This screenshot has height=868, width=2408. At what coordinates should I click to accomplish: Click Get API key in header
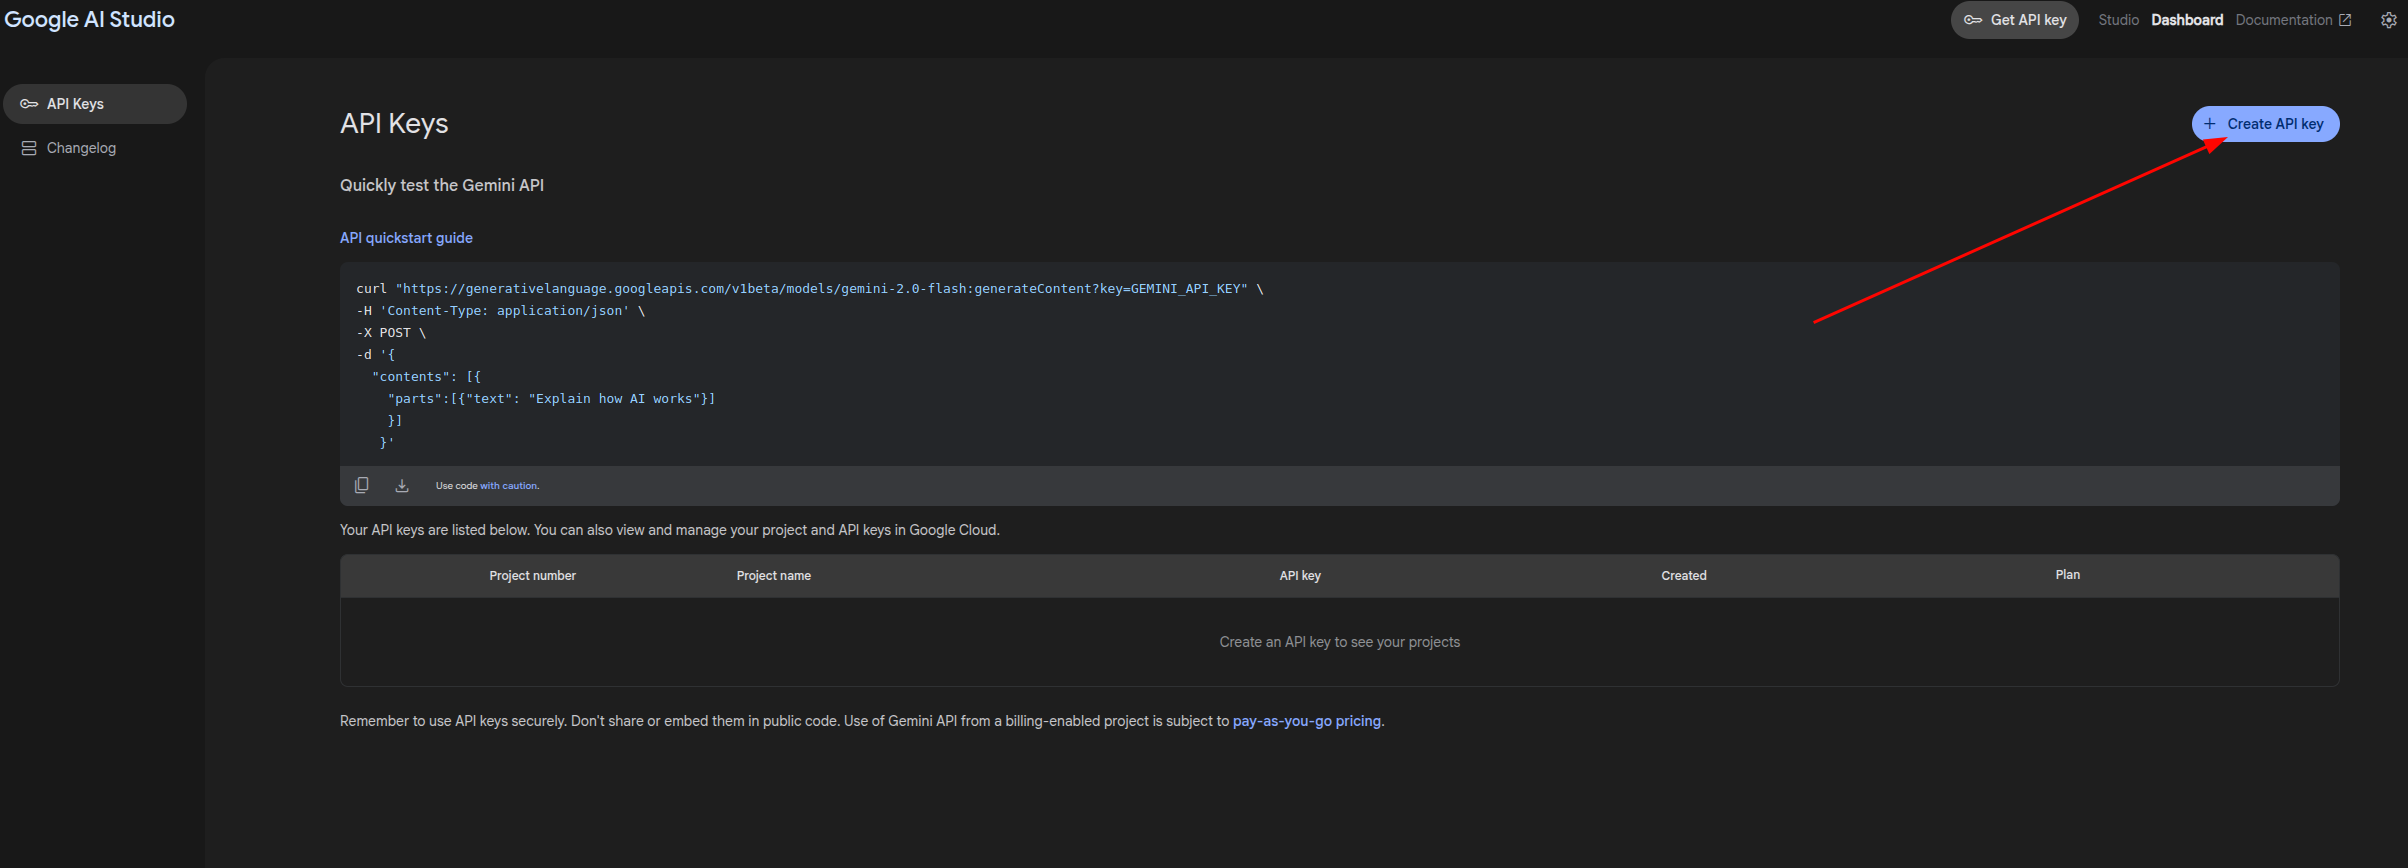(x=2014, y=20)
